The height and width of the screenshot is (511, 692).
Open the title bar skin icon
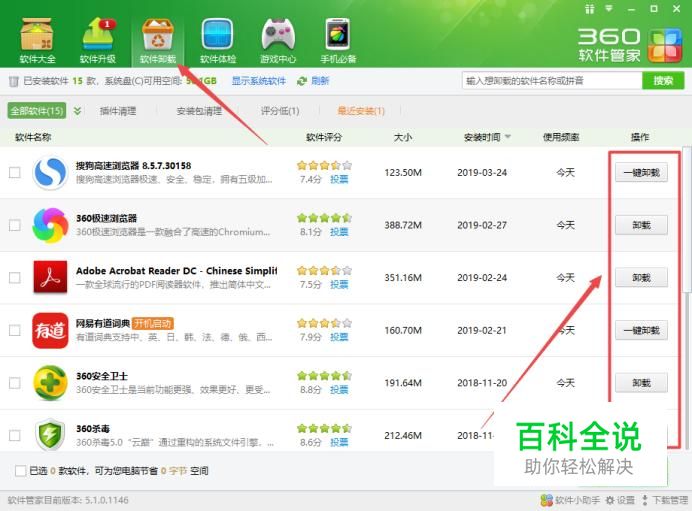590,9
